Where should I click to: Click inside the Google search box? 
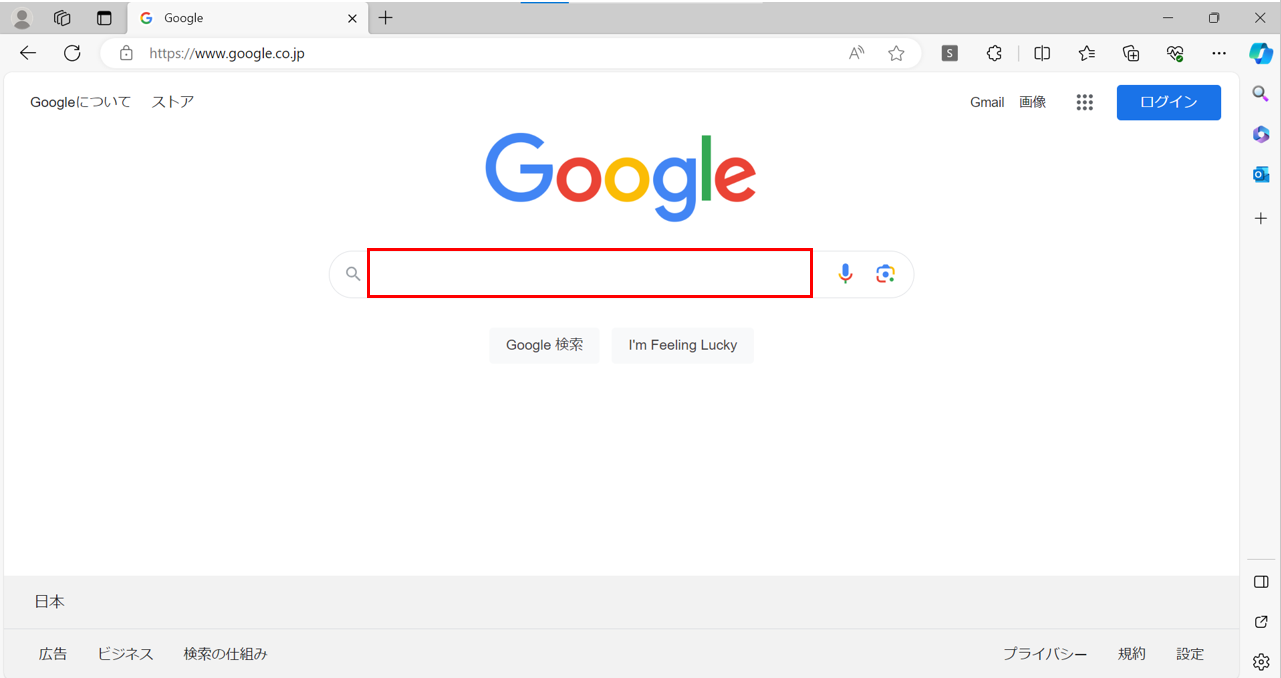coord(590,273)
